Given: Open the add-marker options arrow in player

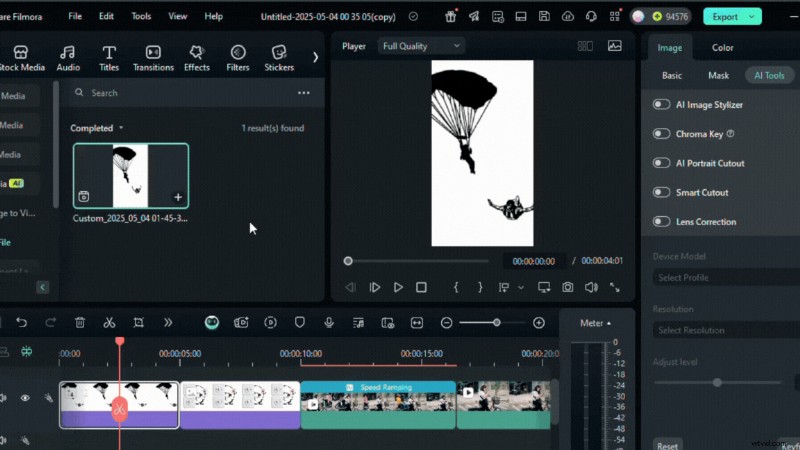Looking at the screenshot, I should tap(520, 288).
